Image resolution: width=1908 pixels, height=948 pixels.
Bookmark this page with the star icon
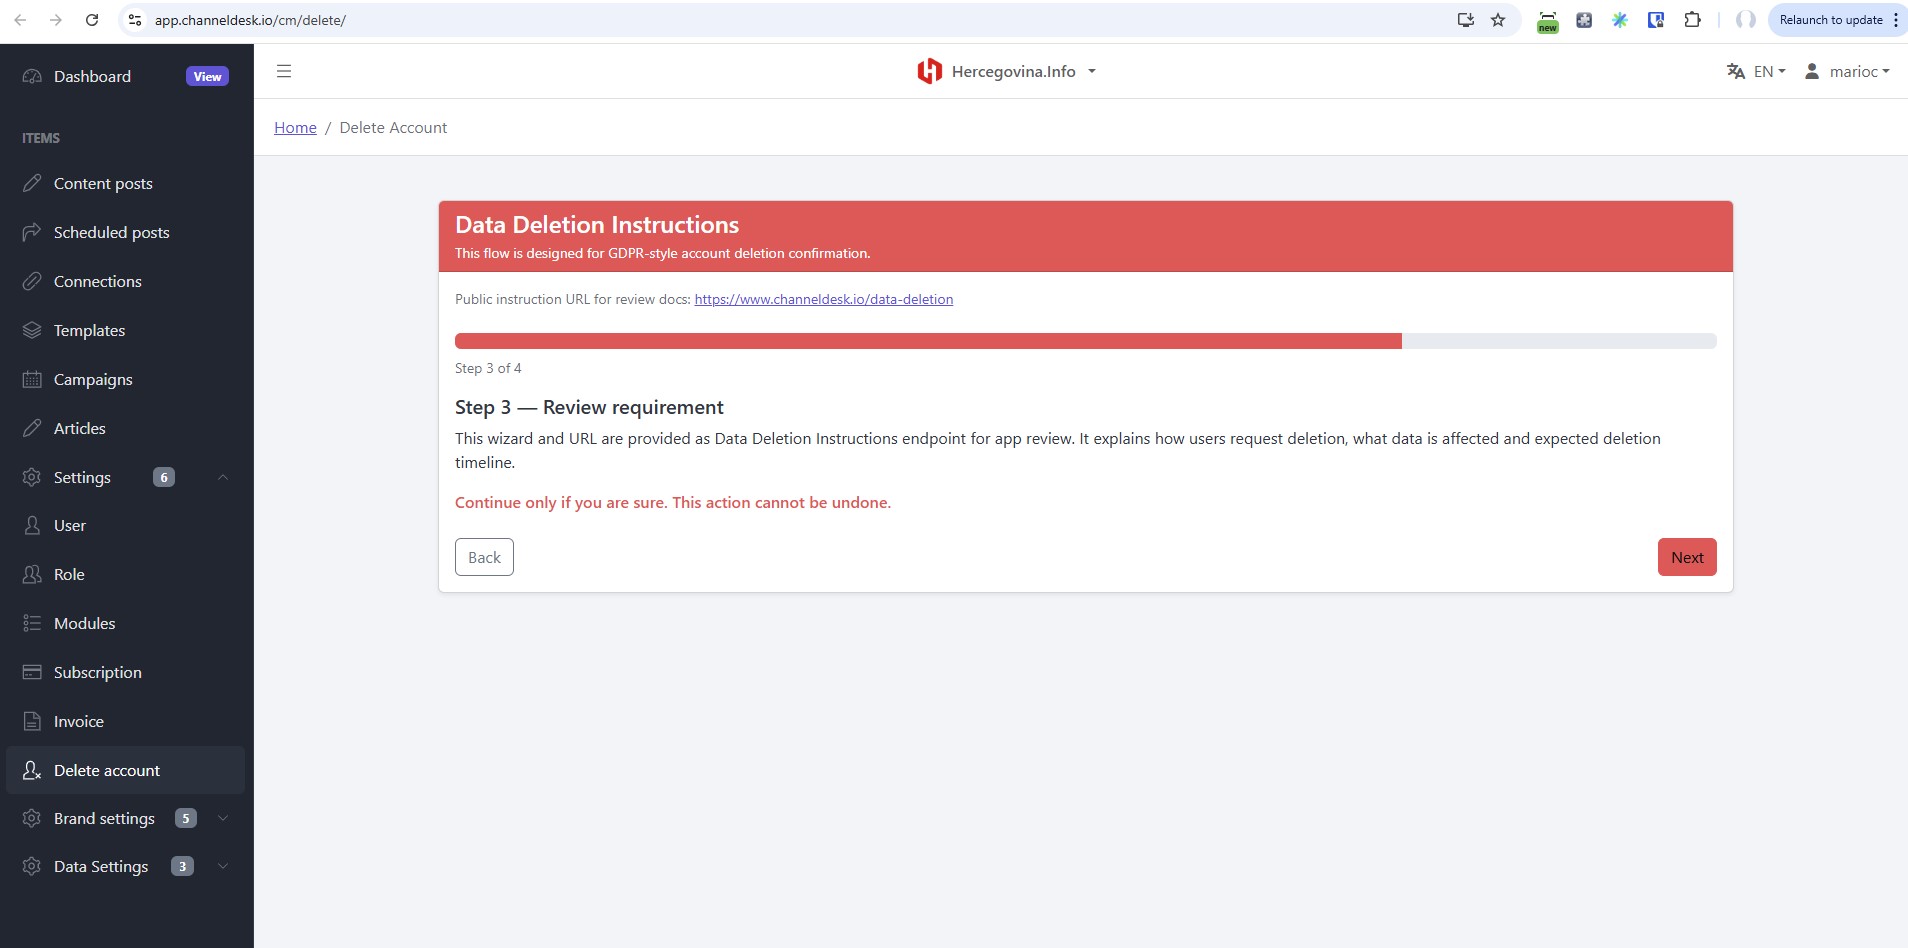pos(1498,20)
